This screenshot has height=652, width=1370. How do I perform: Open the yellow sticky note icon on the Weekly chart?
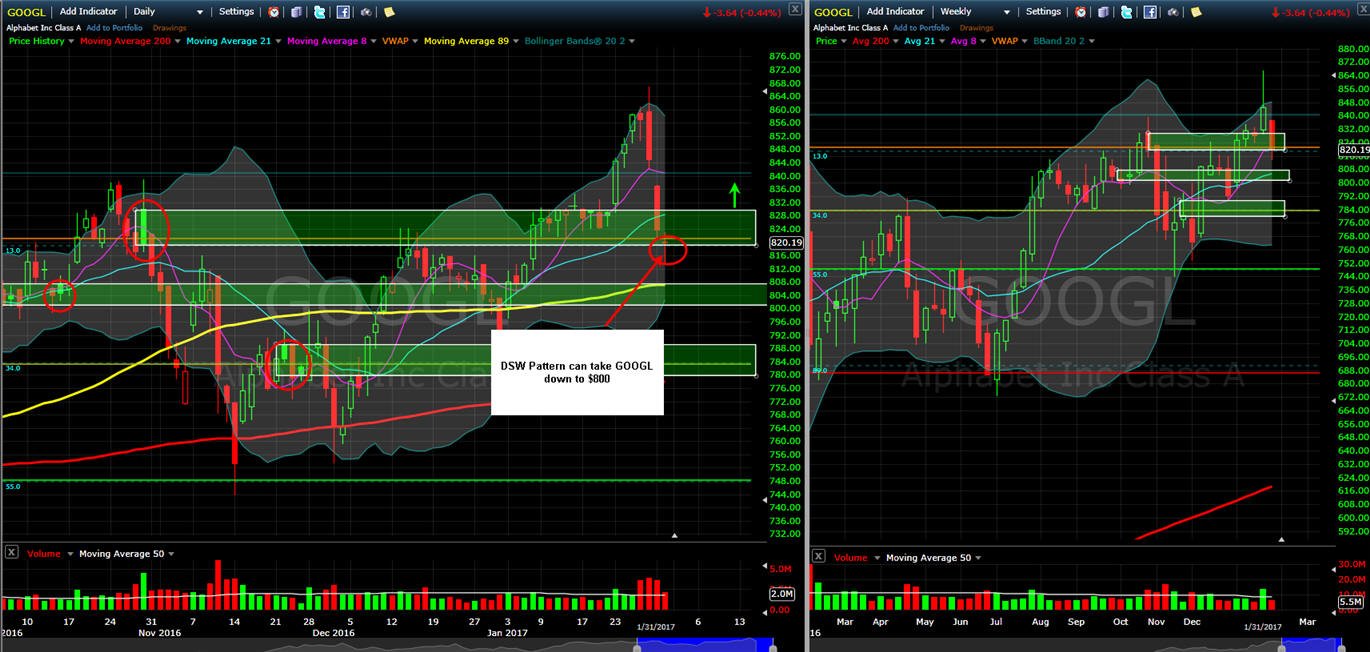pyautogui.click(x=1194, y=12)
